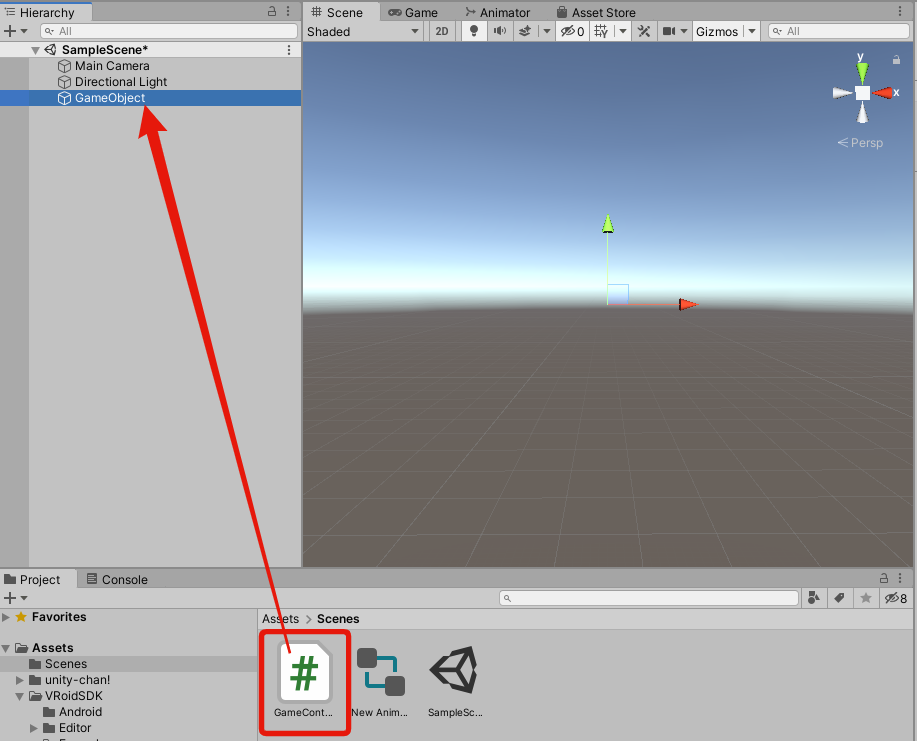
Task: Open the Shaded draw mode dropdown
Action: tap(363, 31)
